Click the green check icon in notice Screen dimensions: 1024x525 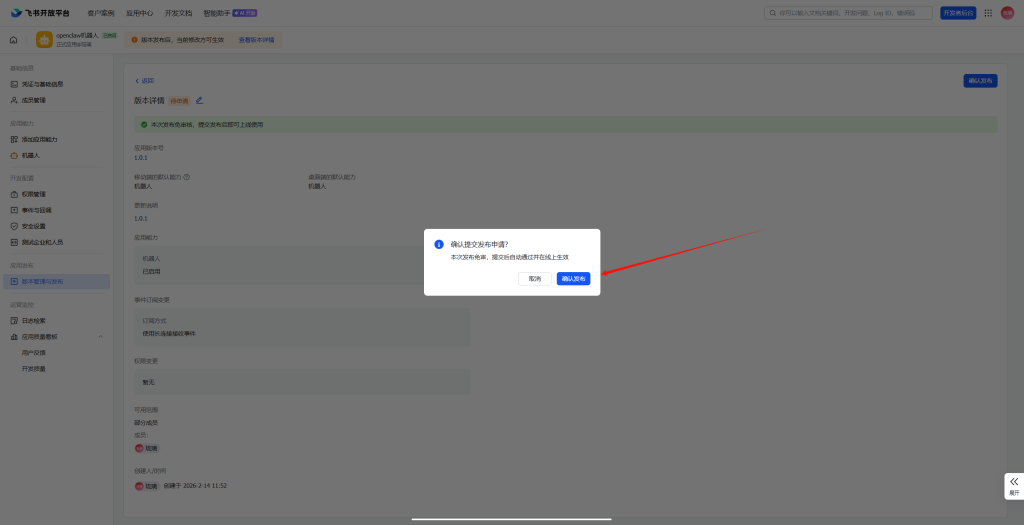[144, 124]
